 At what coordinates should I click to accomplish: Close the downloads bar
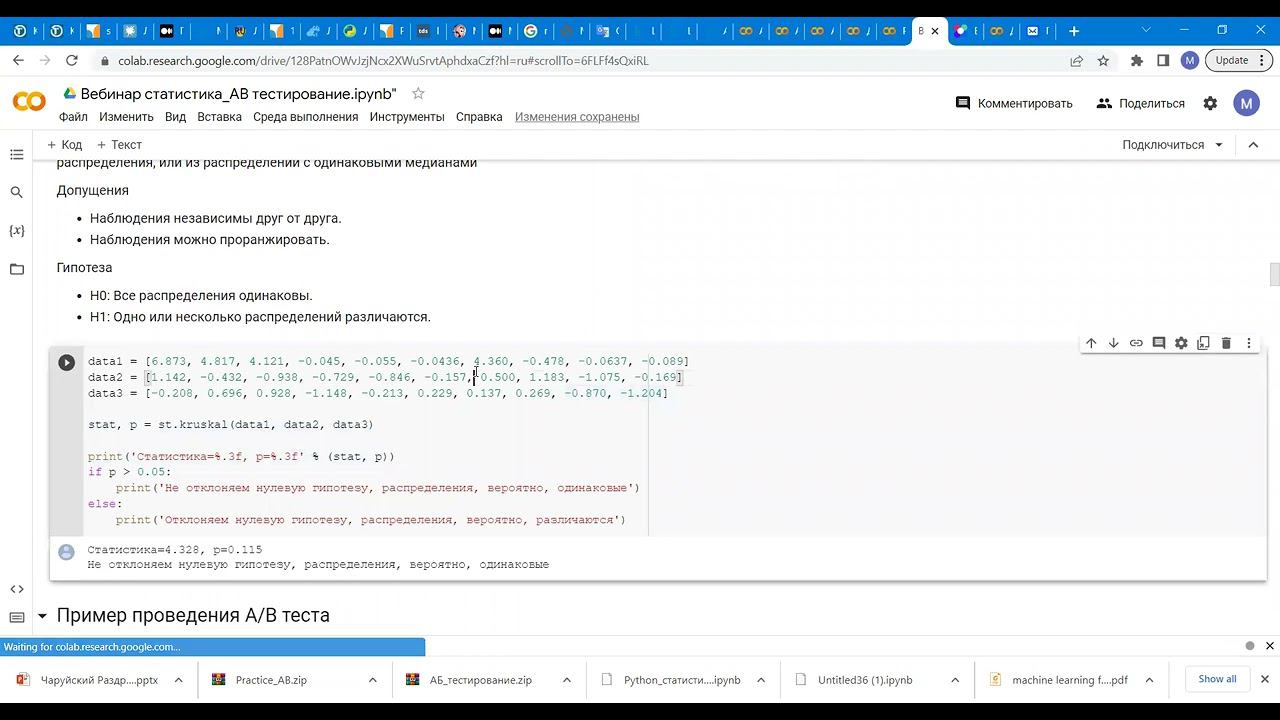(1264, 679)
